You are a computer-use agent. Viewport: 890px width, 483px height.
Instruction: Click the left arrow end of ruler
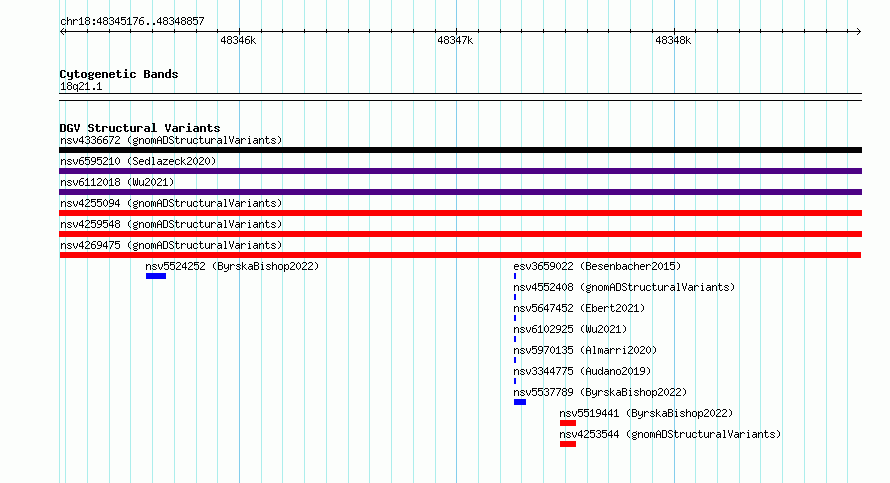(x=62, y=31)
